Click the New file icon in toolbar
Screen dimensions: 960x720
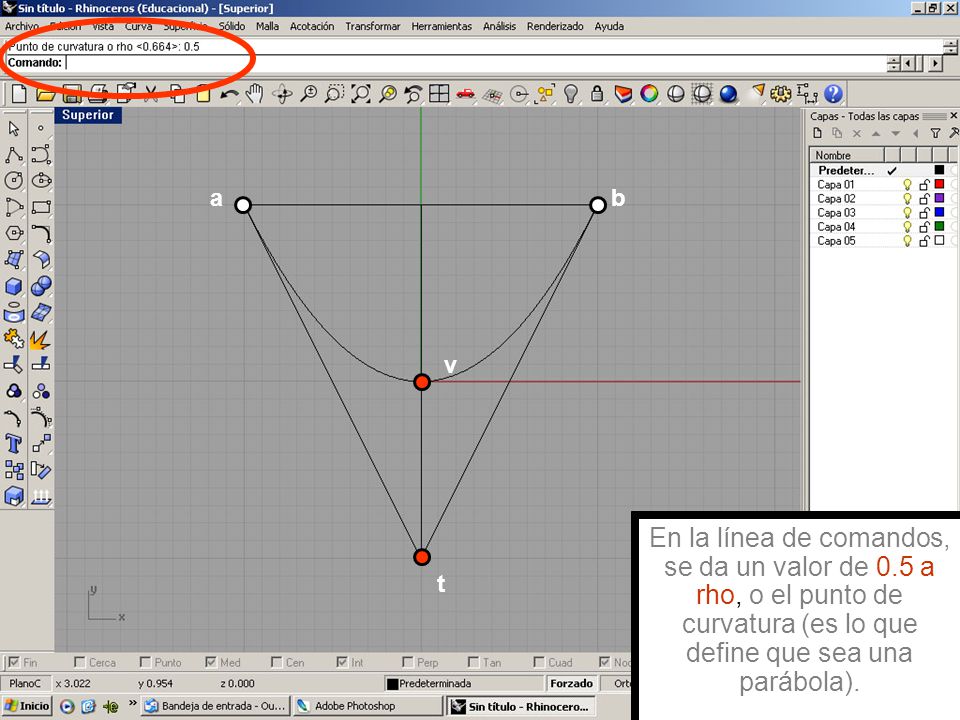point(19,94)
